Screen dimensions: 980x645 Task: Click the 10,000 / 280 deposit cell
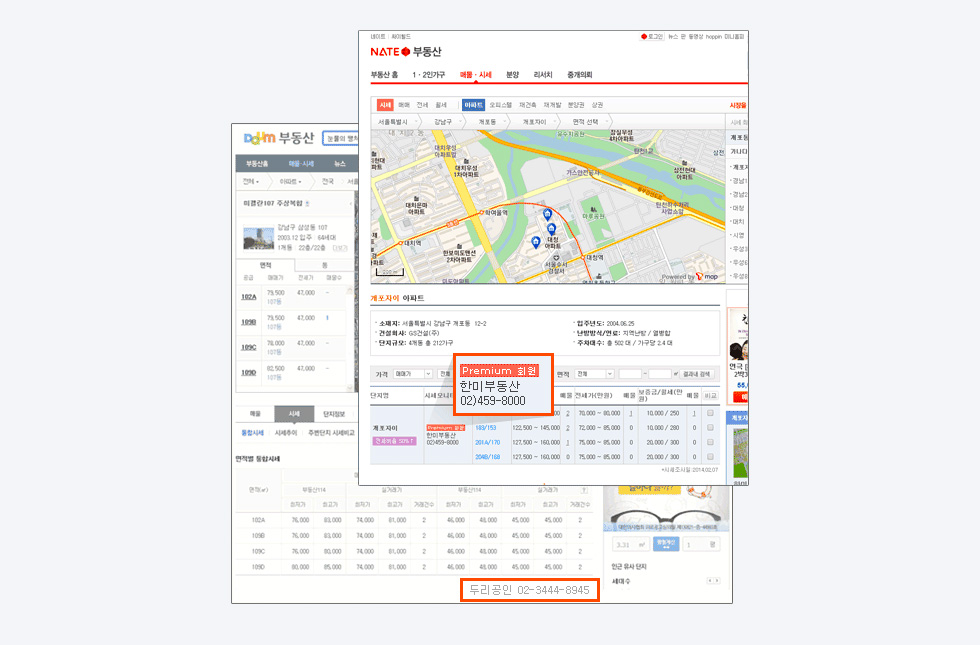click(x=662, y=428)
